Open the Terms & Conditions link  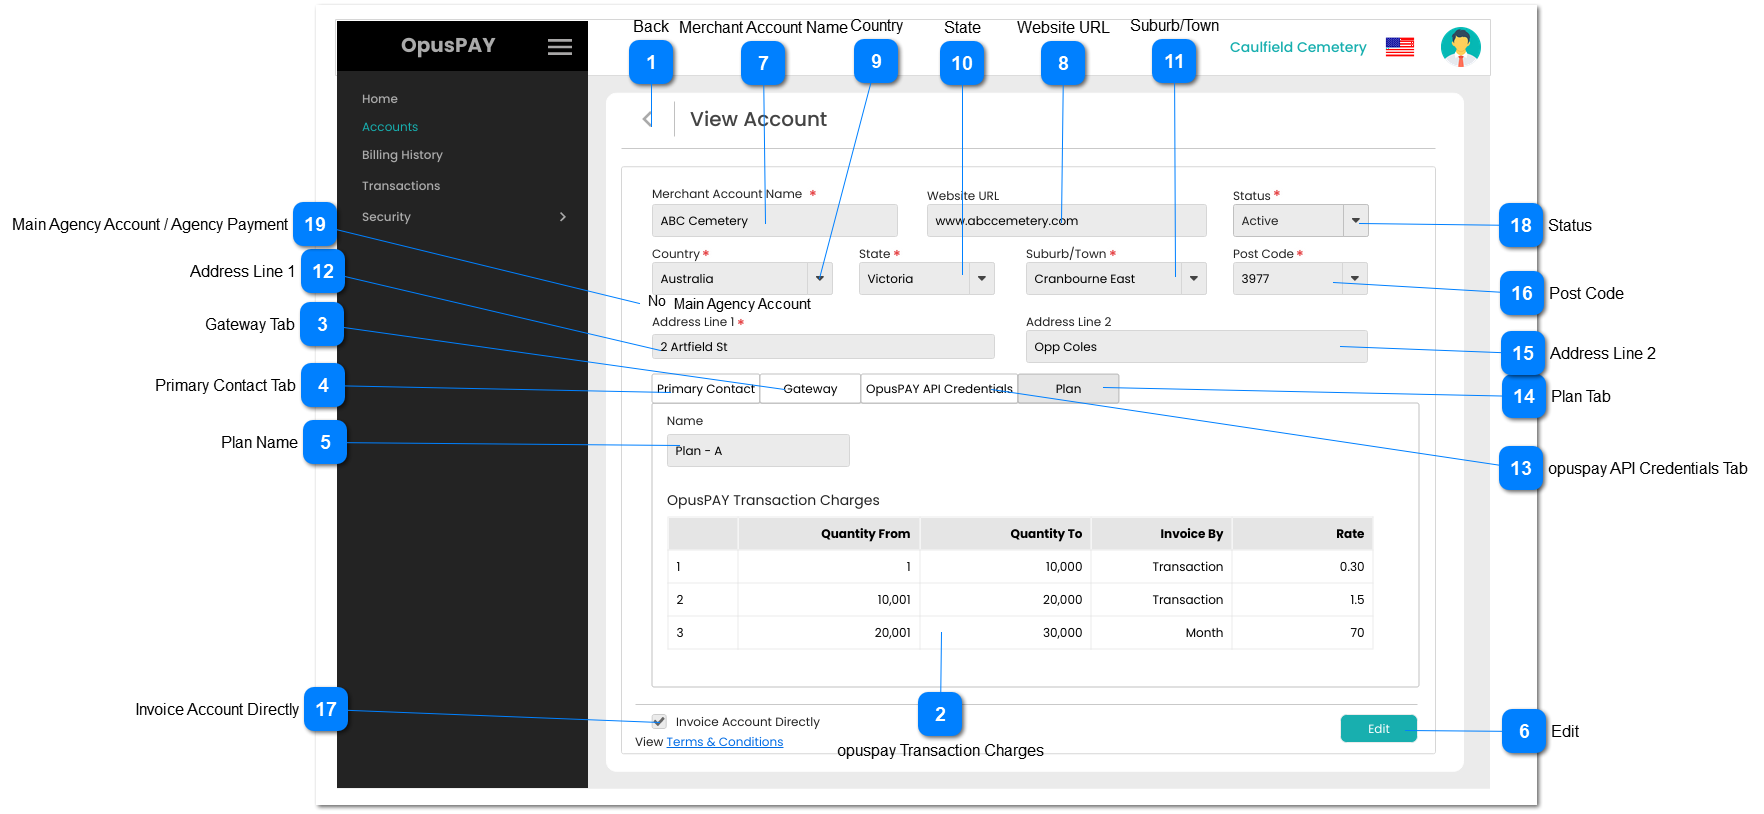click(x=725, y=742)
